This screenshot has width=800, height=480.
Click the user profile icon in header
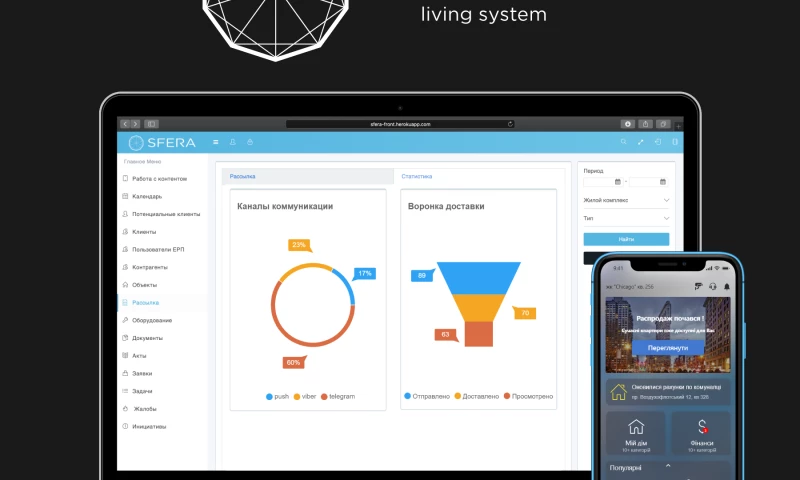(x=233, y=142)
